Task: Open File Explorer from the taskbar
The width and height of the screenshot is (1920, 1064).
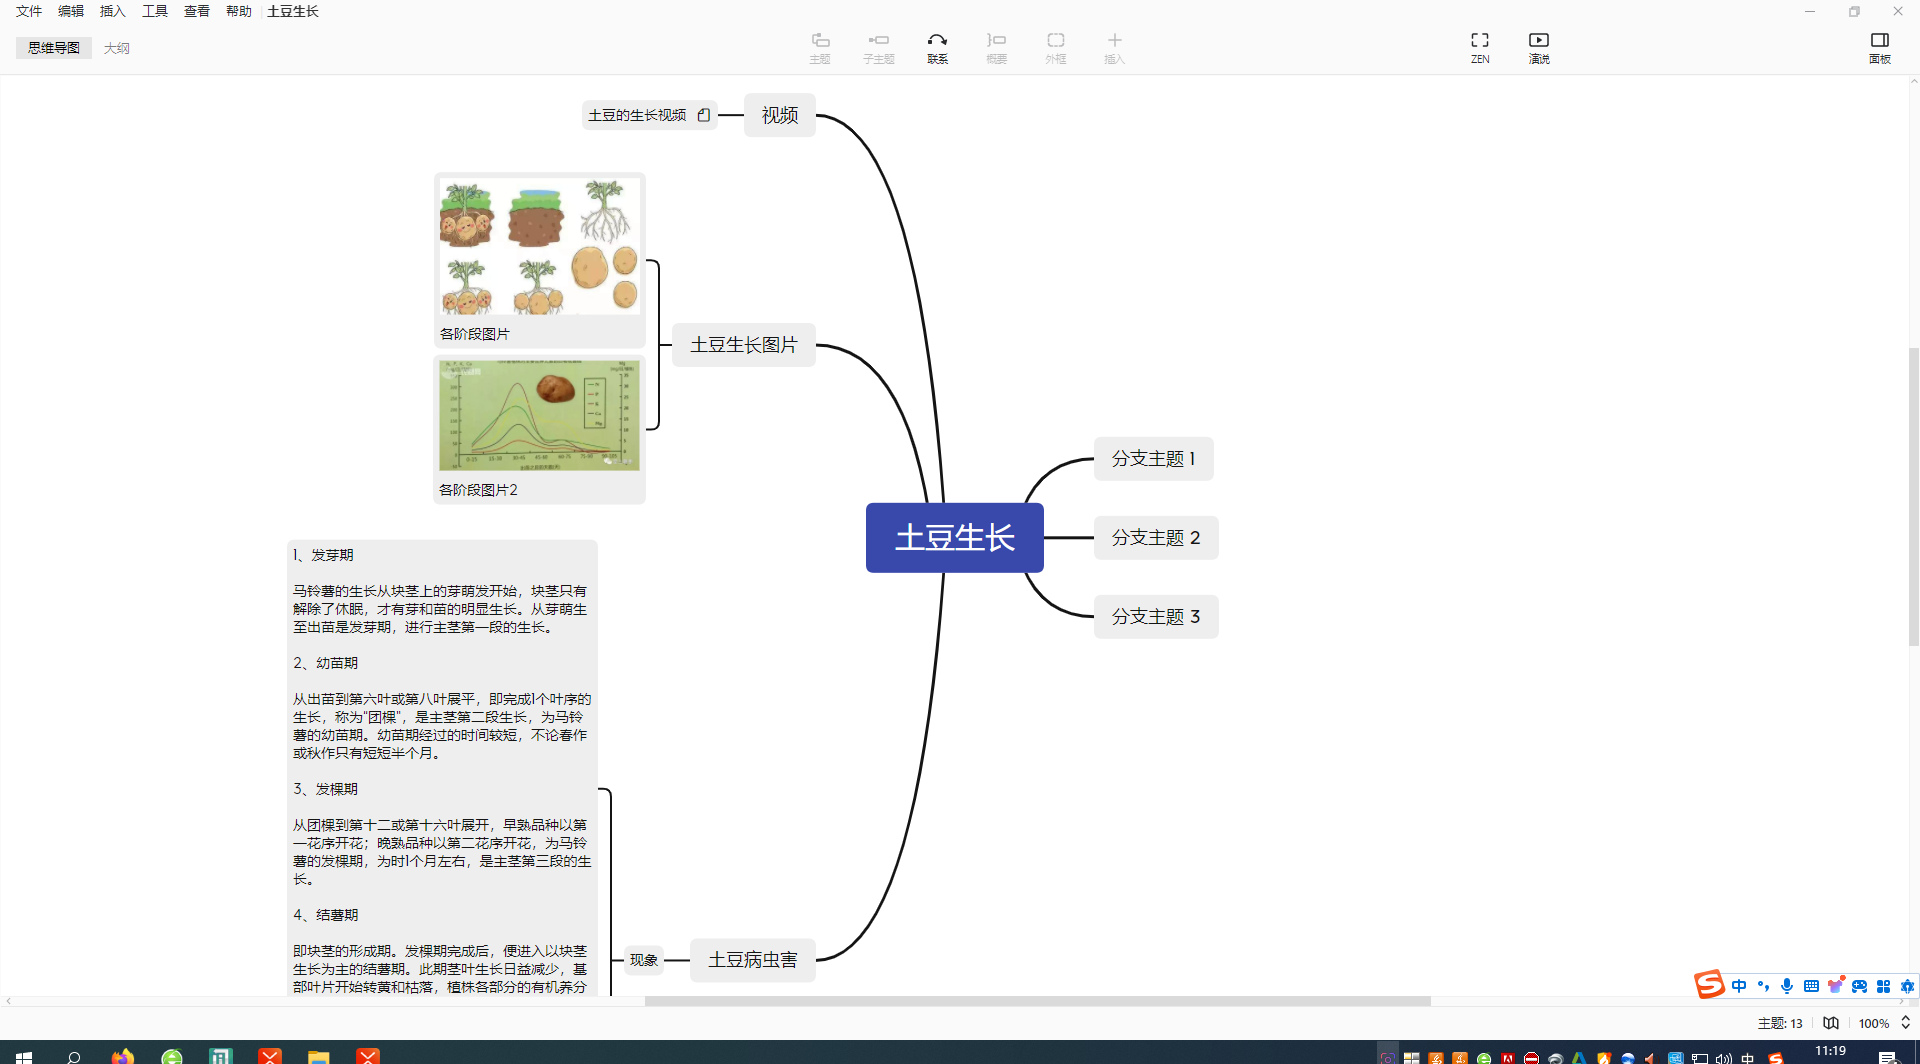Action: click(319, 1056)
